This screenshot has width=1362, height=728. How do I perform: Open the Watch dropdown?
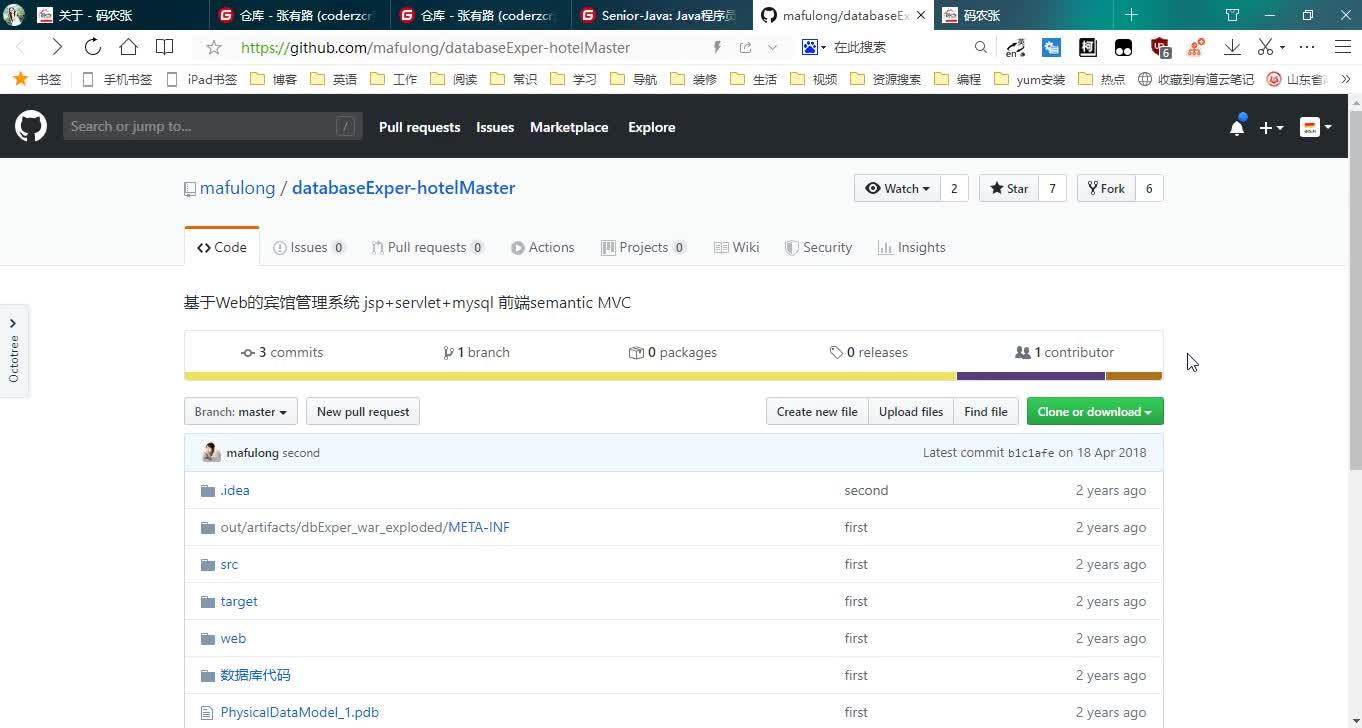pos(897,188)
